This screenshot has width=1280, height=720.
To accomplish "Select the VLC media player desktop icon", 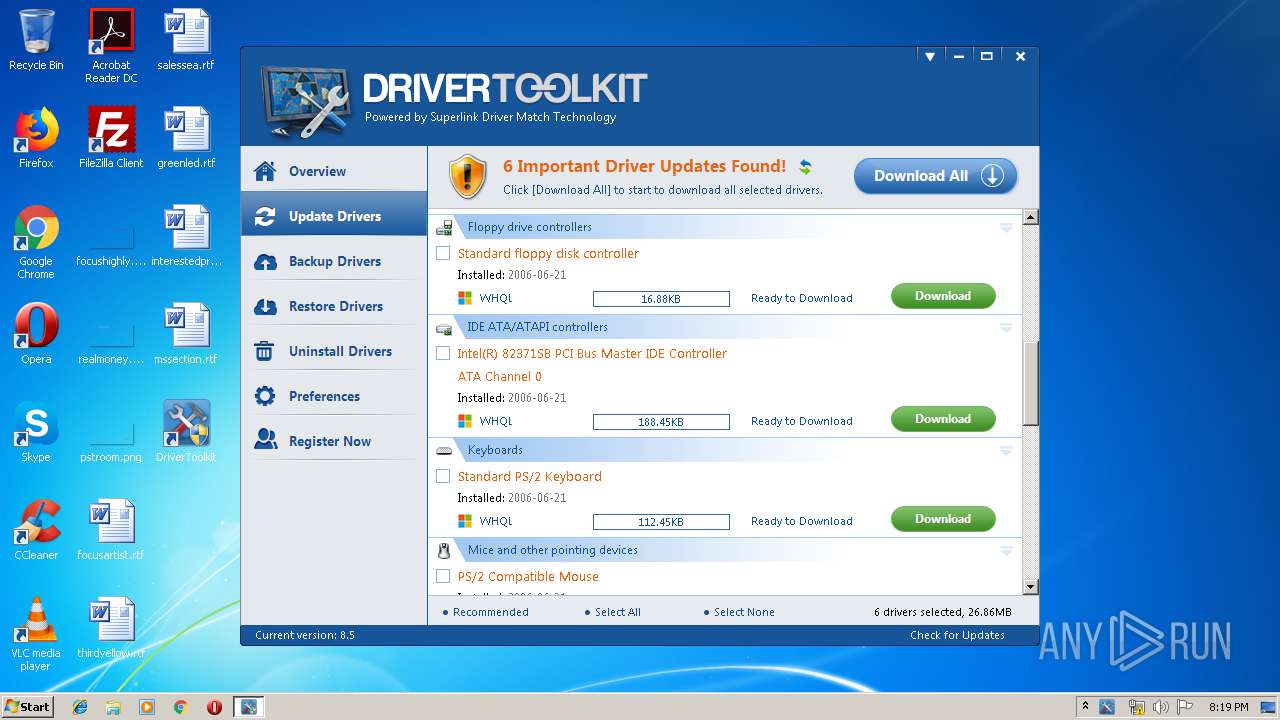I will [36, 634].
